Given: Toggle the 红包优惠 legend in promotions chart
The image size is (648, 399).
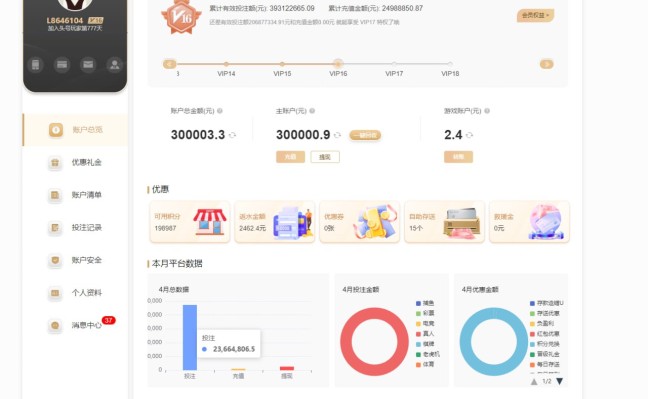Looking at the screenshot, I should tap(545, 334).
